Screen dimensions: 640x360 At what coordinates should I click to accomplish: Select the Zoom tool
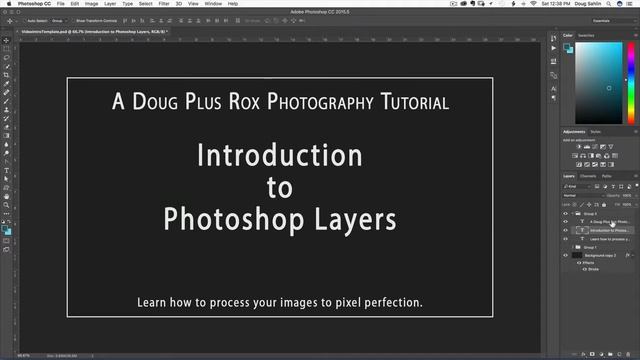pyautogui.click(x=6, y=205)
